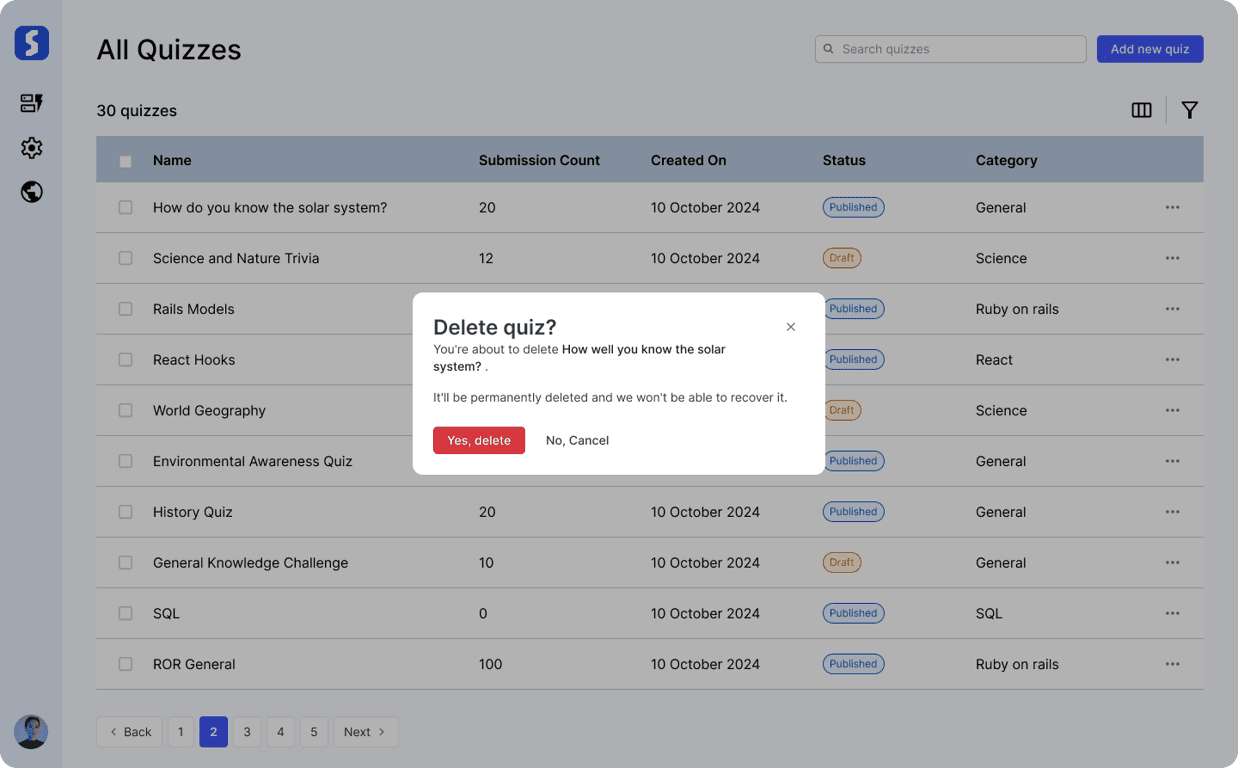Screen dimensions: 1238x768
Task: Close the Delete quiz dialog with X
Action: point(790,327)
